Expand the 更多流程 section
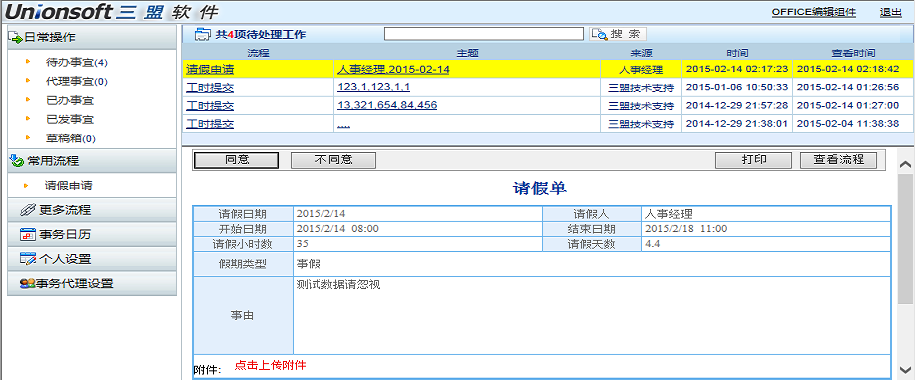 pos(92,210)
